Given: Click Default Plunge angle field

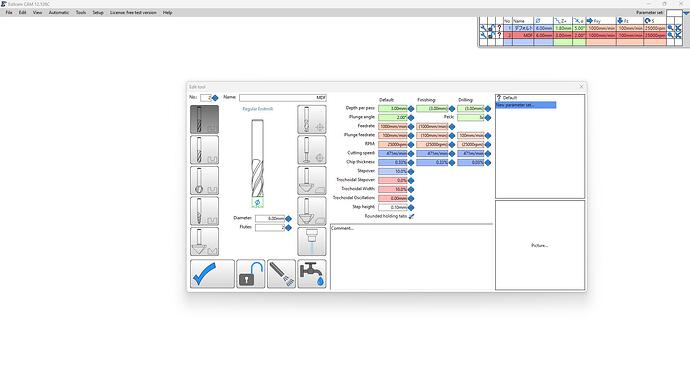Looking at the screenshot, I should (x=393, y=117).
